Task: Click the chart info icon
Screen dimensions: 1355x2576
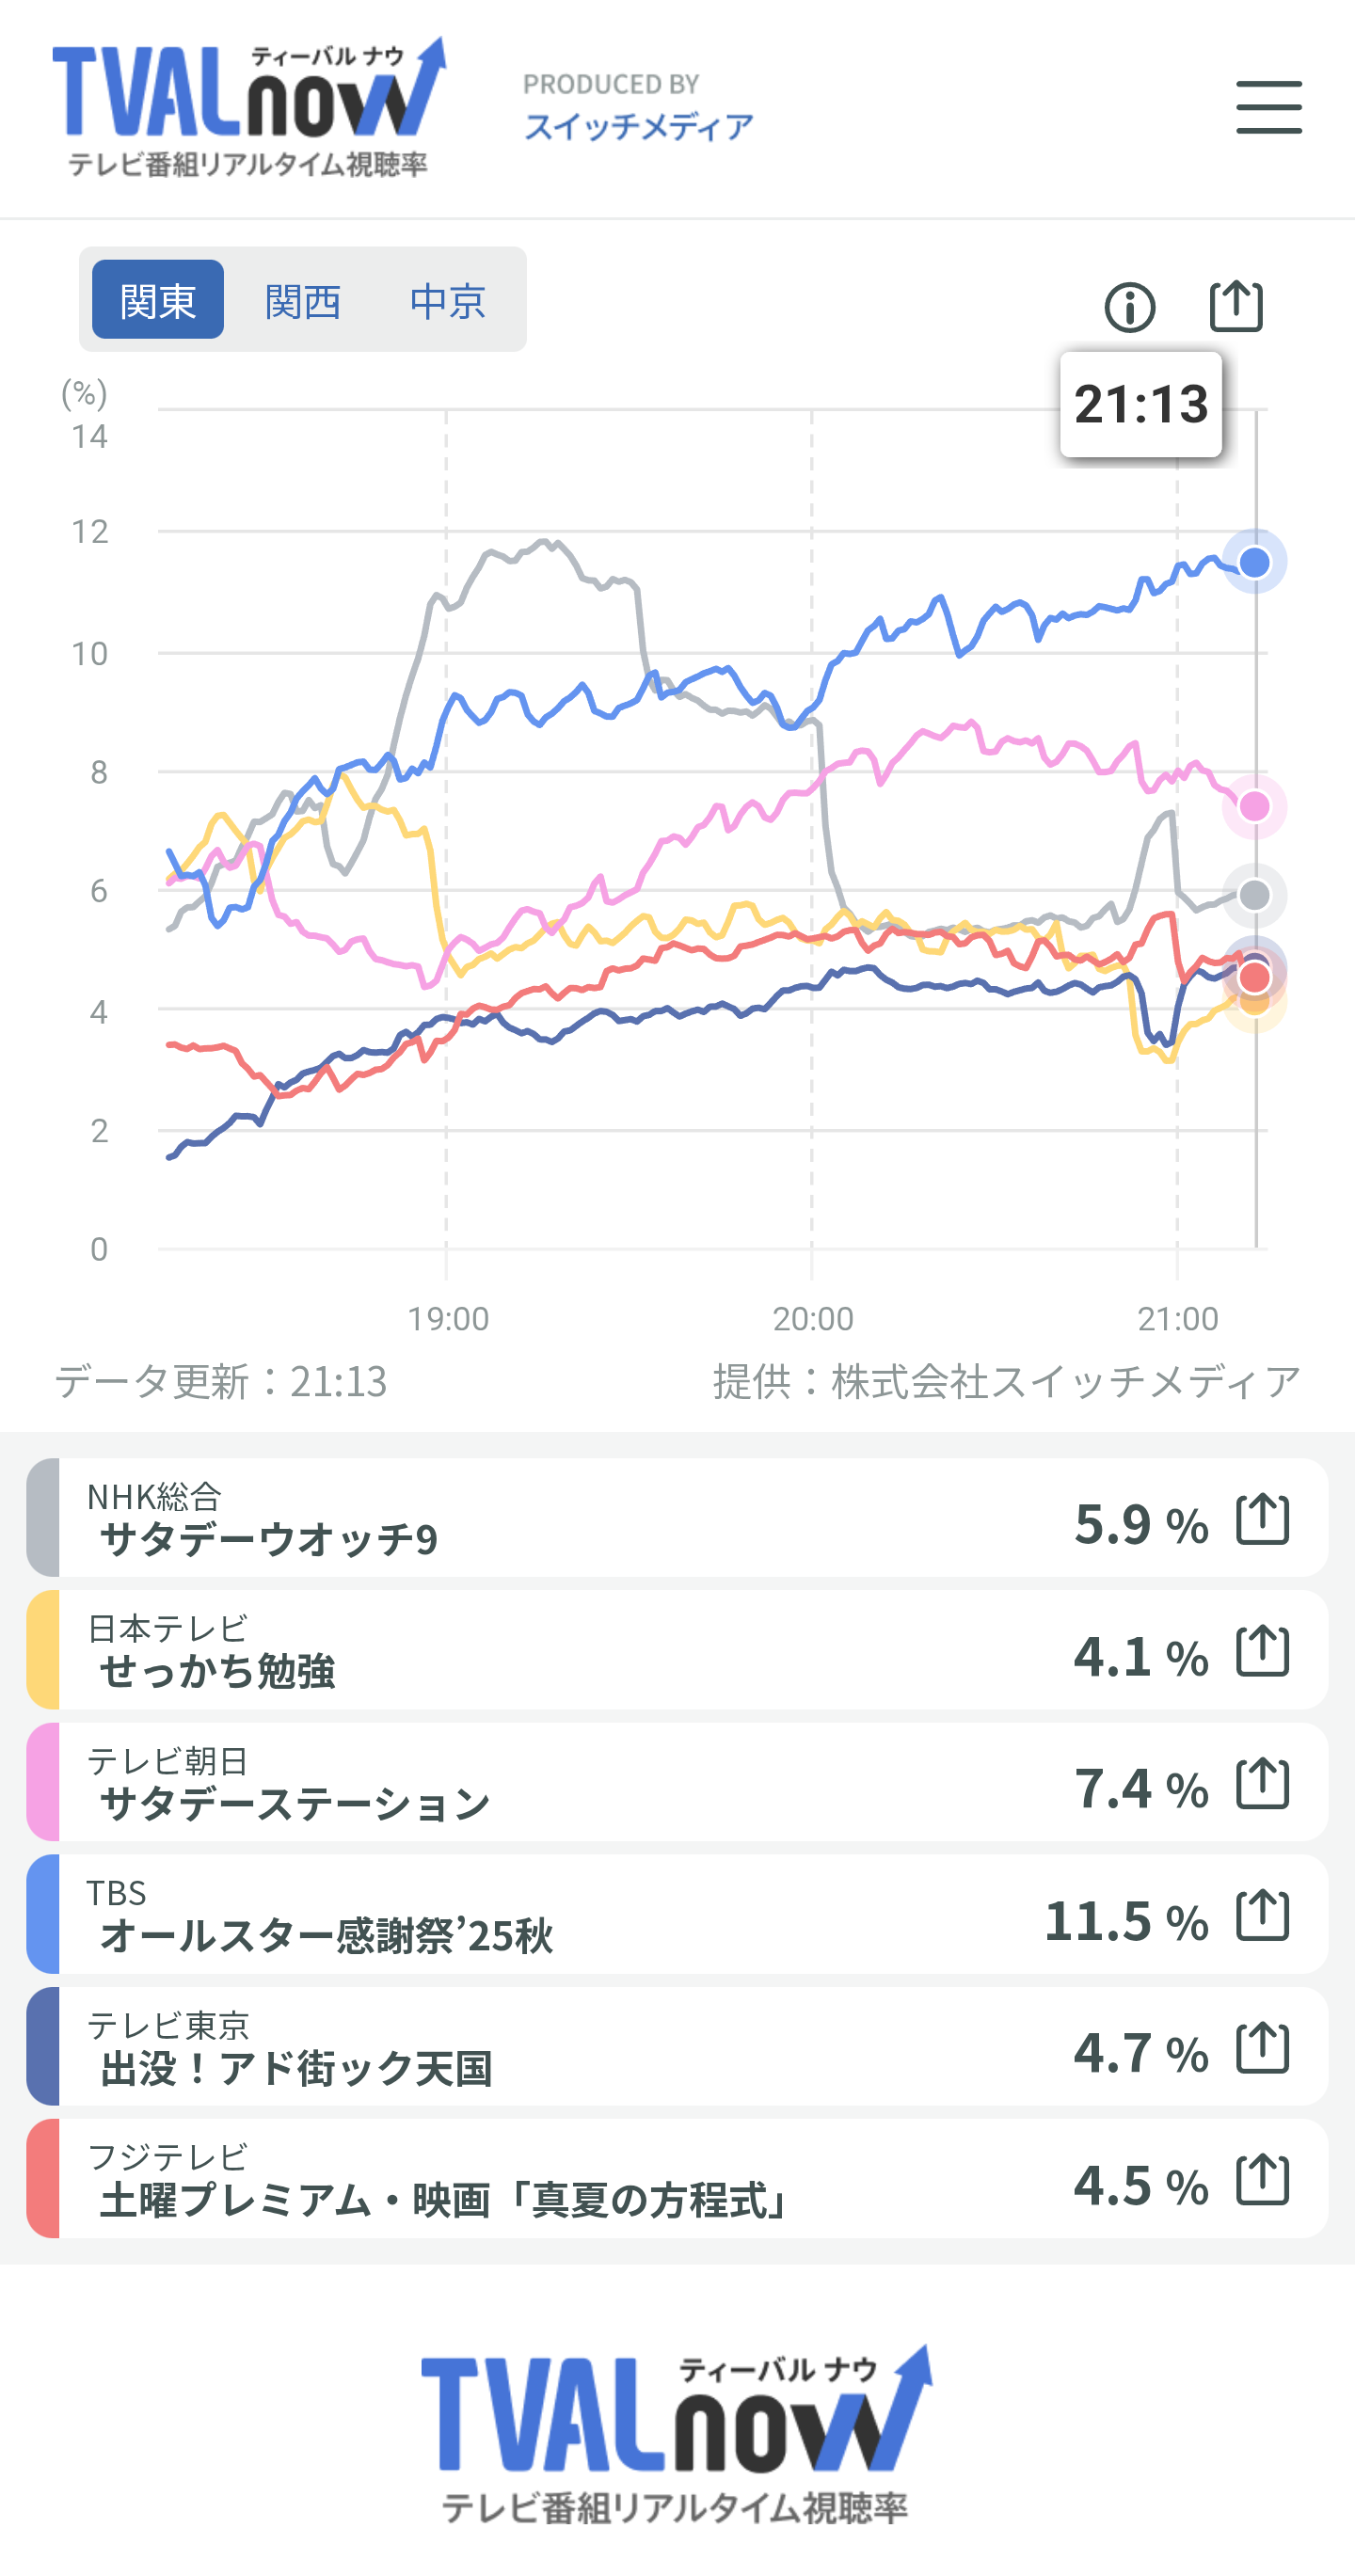Action: (x=1130, y=307)
